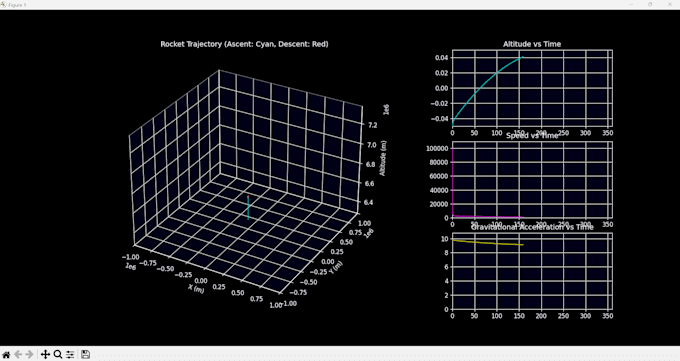
Task: Click the −0.02 tick on altitude plot
Action: point(439,103)
